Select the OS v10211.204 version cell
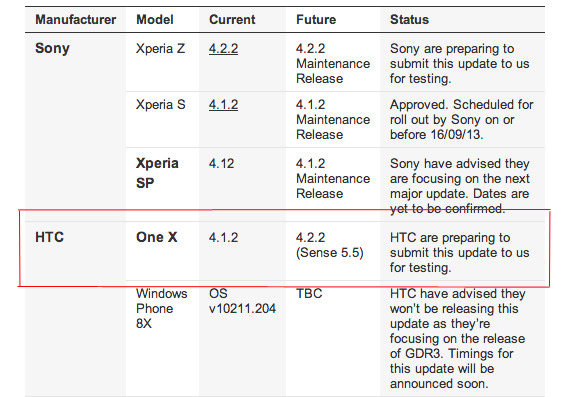Image resolution: width=565 pixels, height=397 pixels. 242,301
